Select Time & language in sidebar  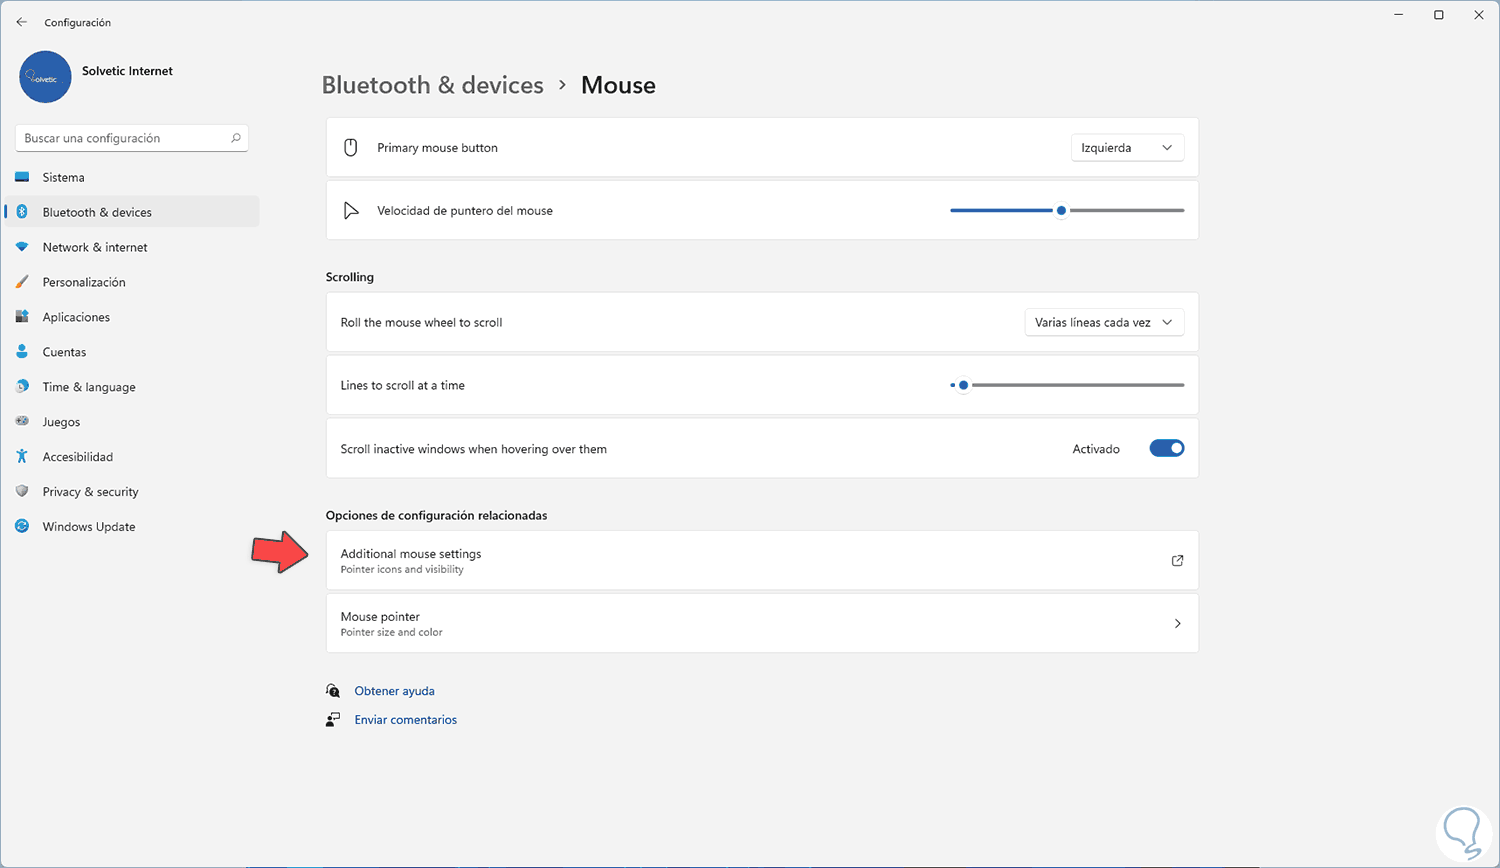tap(89, 387)
